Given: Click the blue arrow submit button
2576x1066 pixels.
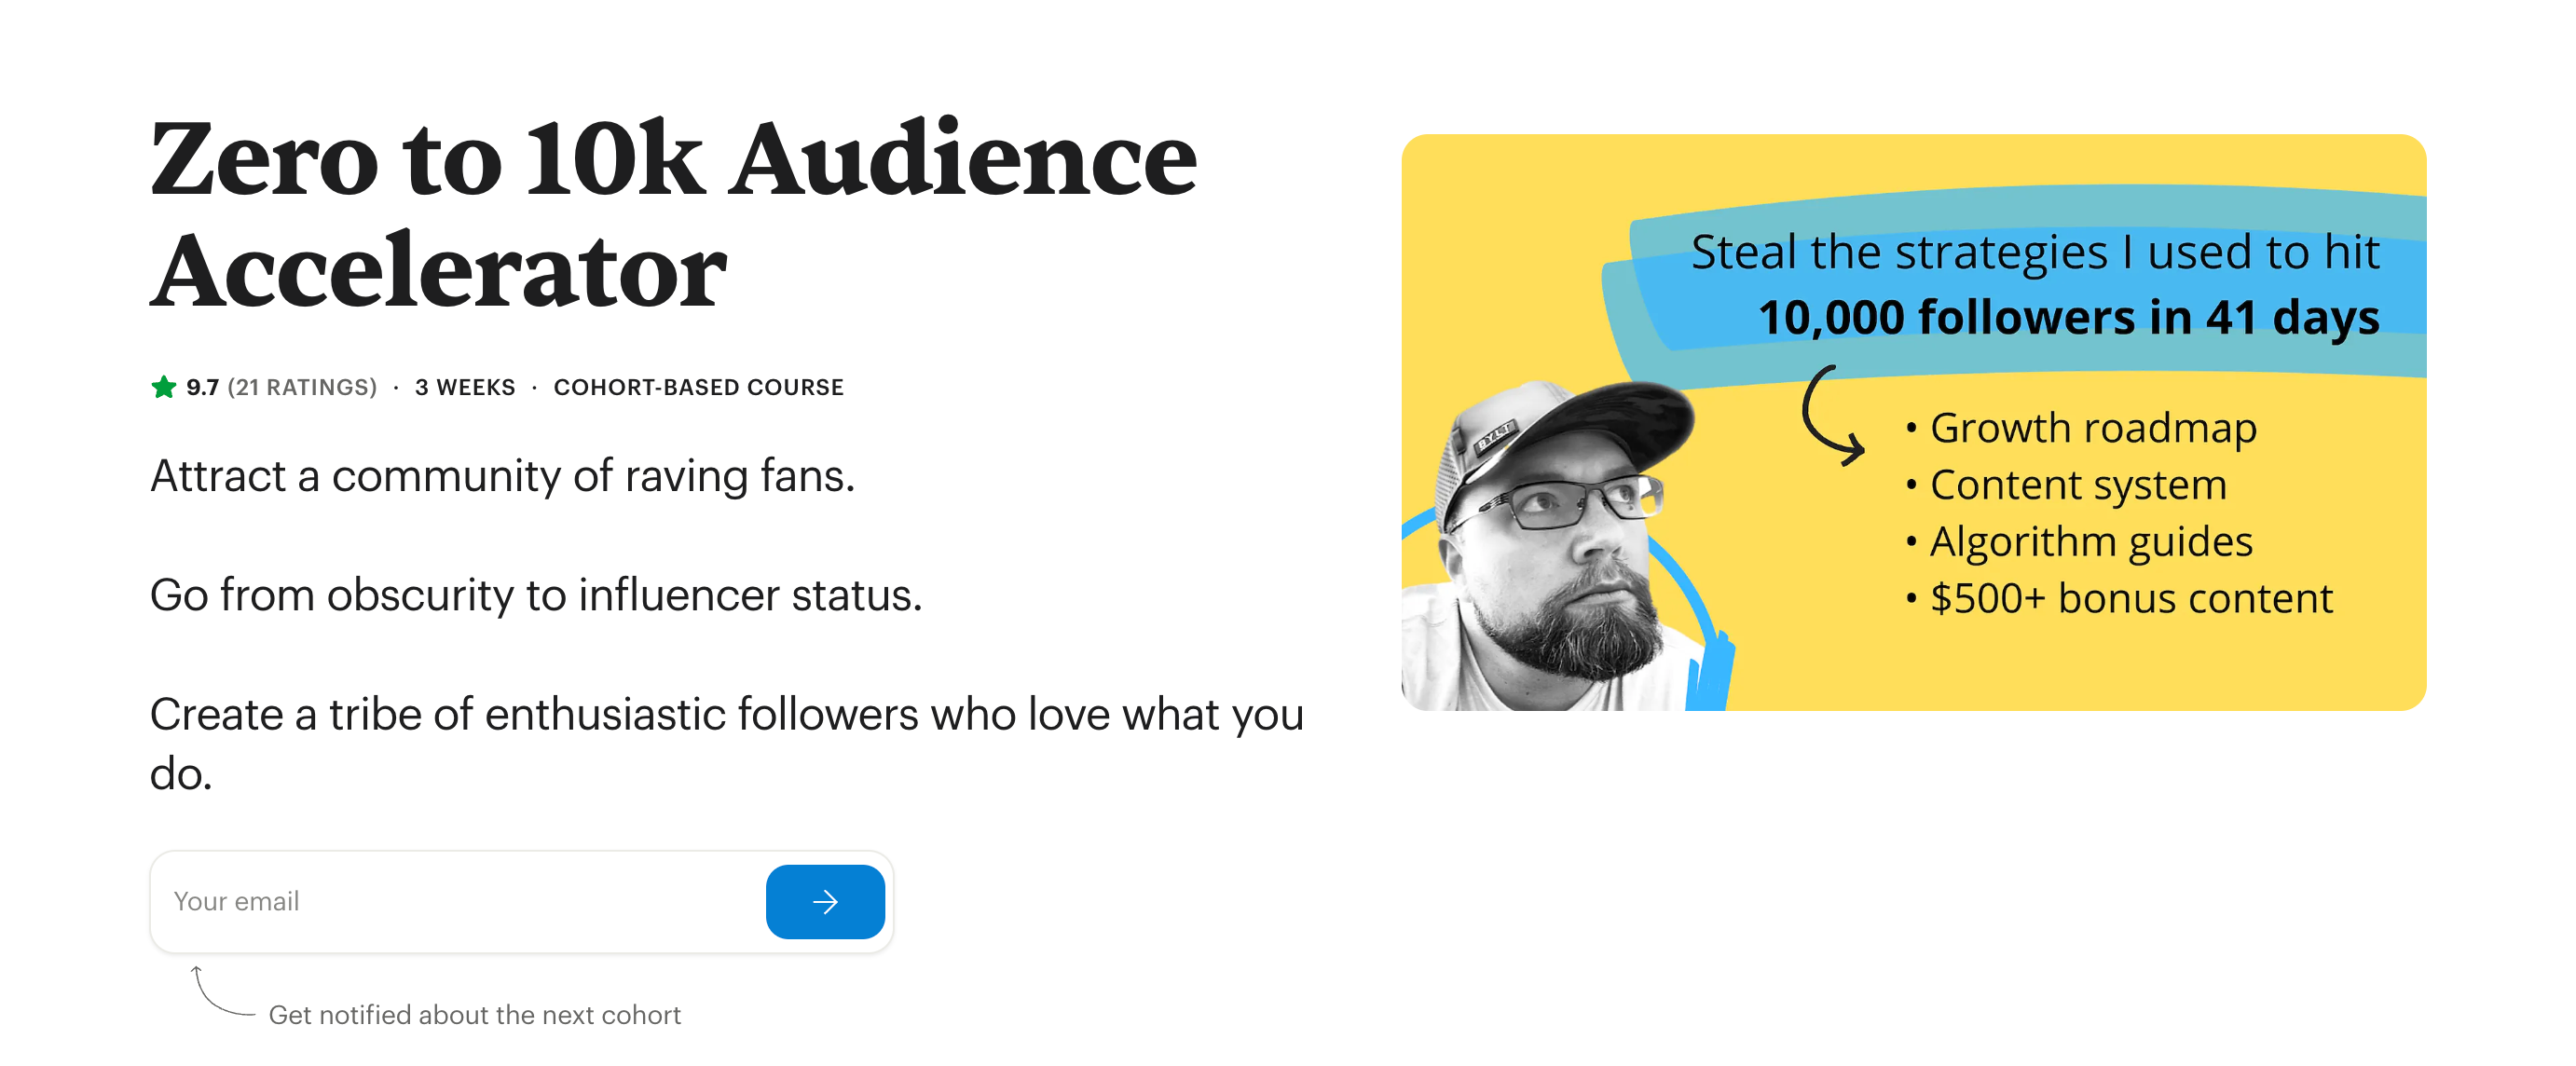Looking at the screenshot, I should click(824, 902).
